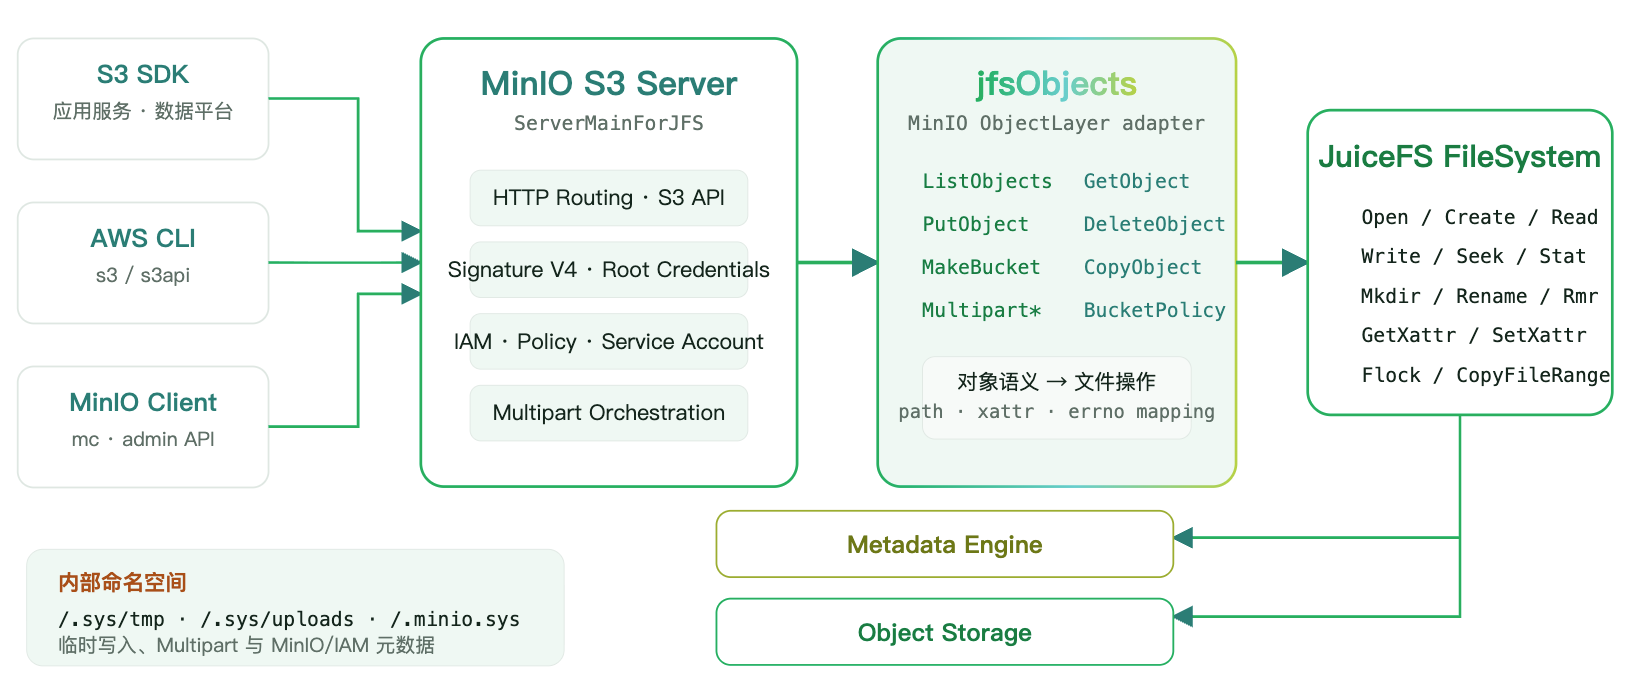This screenshot has height=690, width=1642.
Task: Click the 临时写入、Multipart description line
Action: (x=247, y=645)
